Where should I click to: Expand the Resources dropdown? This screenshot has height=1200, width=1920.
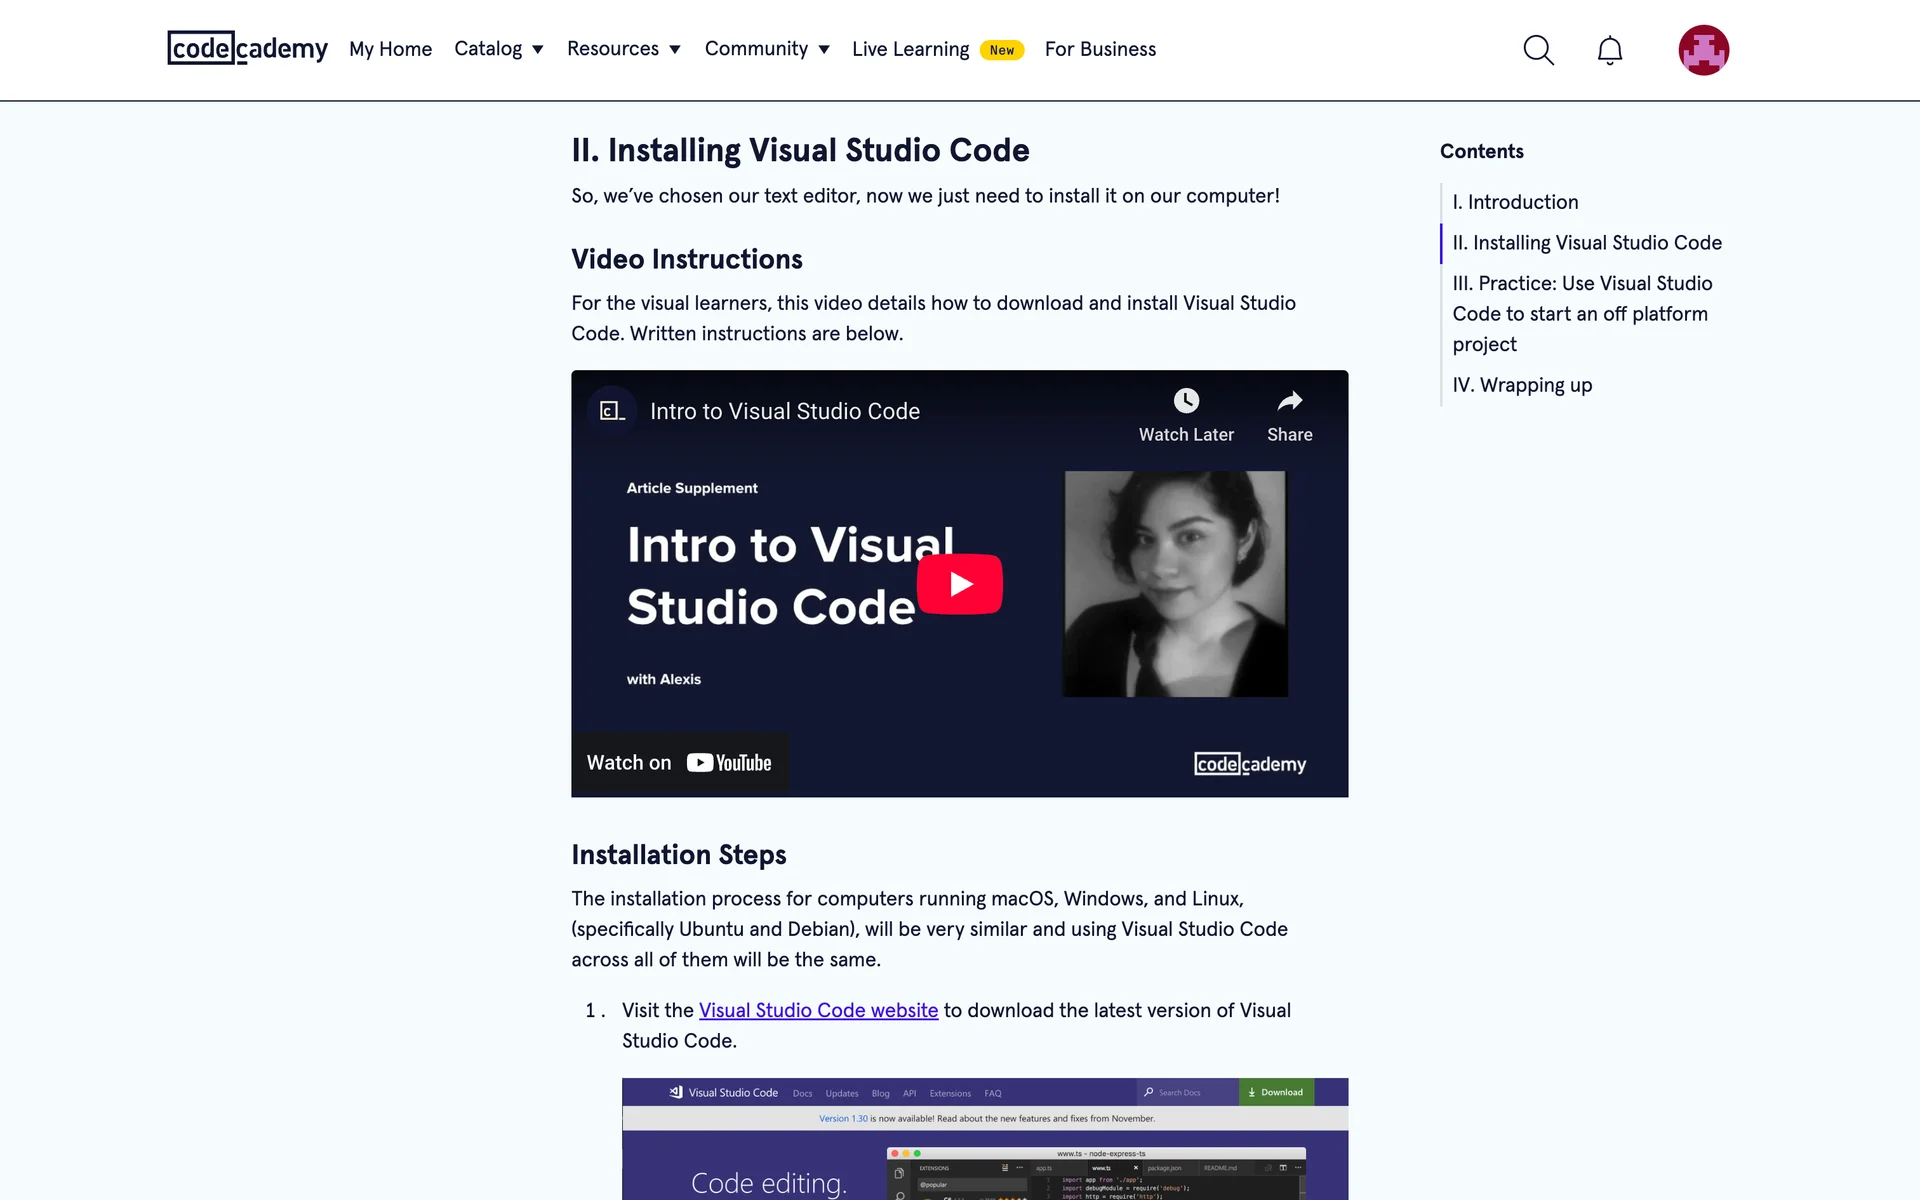(623, 49)
